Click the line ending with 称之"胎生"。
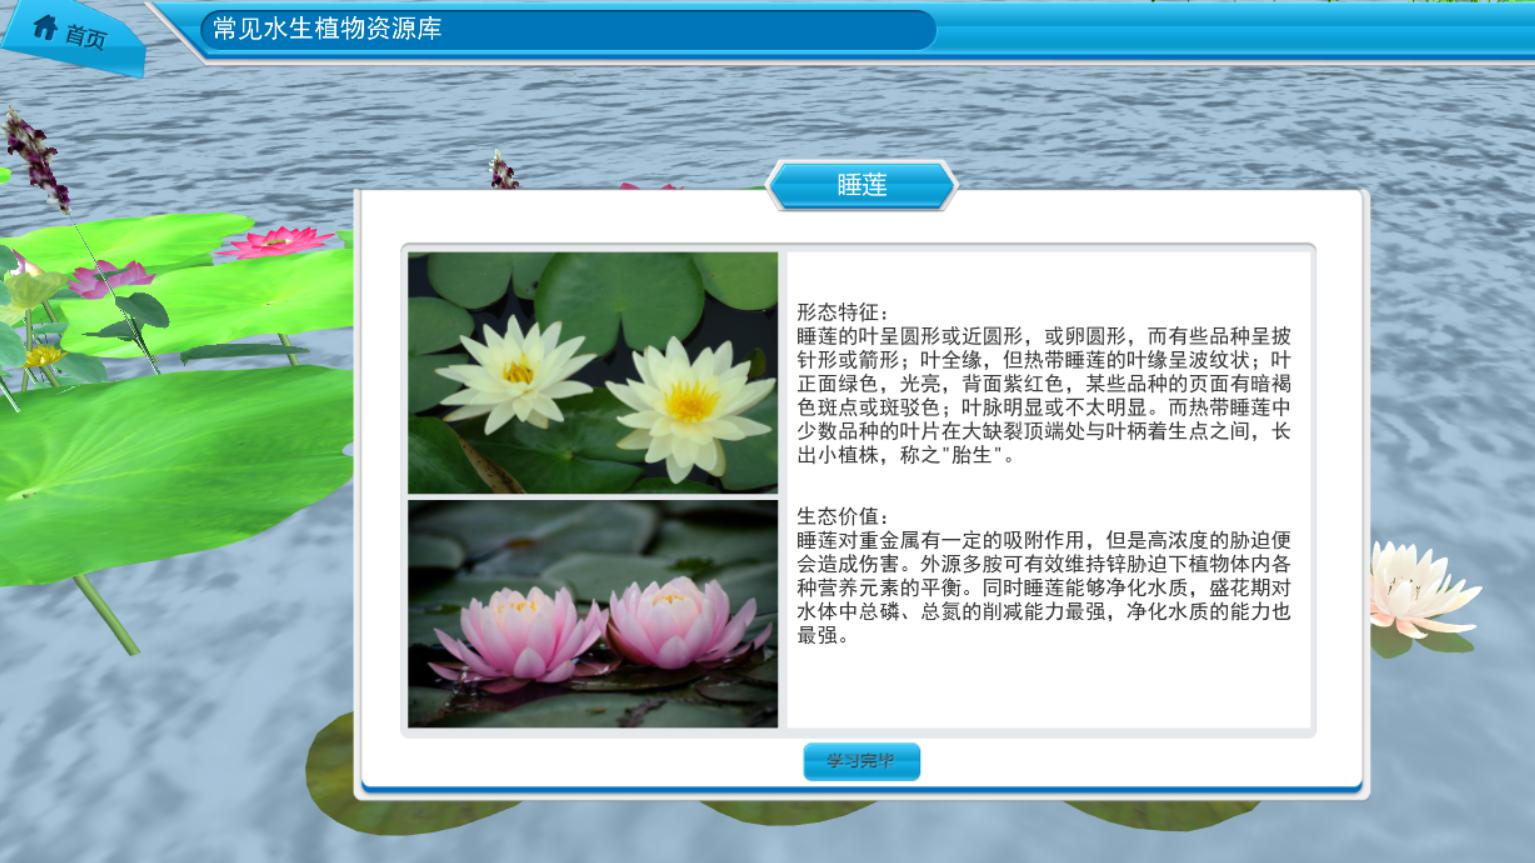The width and height of the screenshot is (1535, 863). [x=908, y=456]
